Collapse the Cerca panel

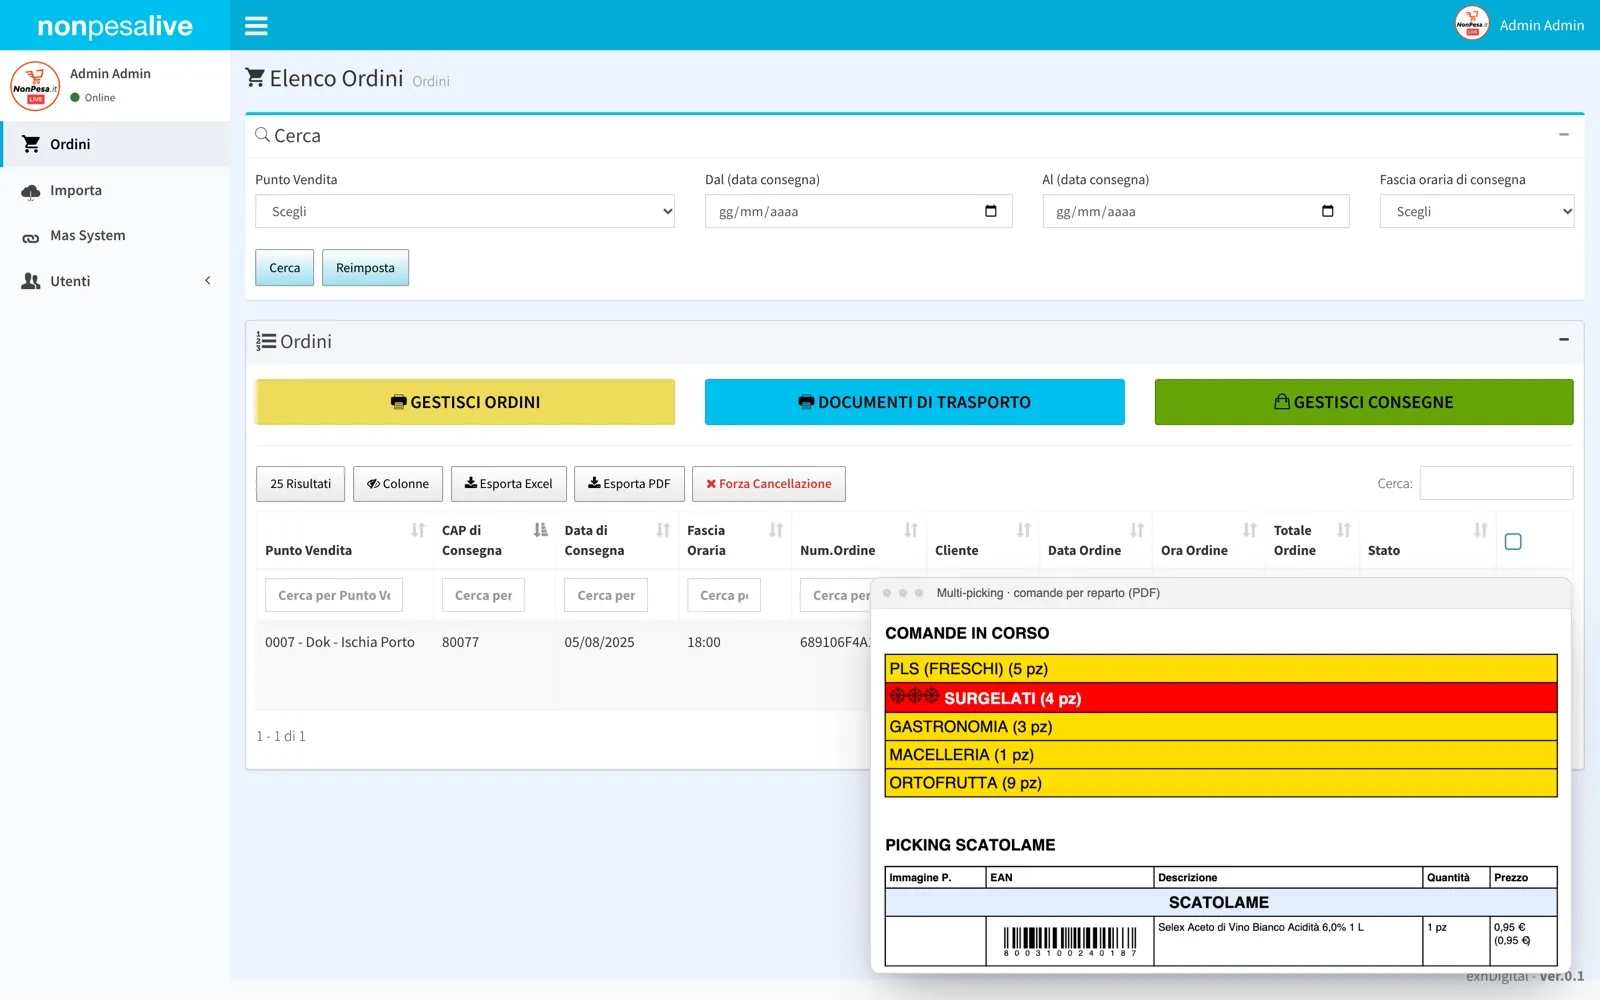coord(1564,135)
